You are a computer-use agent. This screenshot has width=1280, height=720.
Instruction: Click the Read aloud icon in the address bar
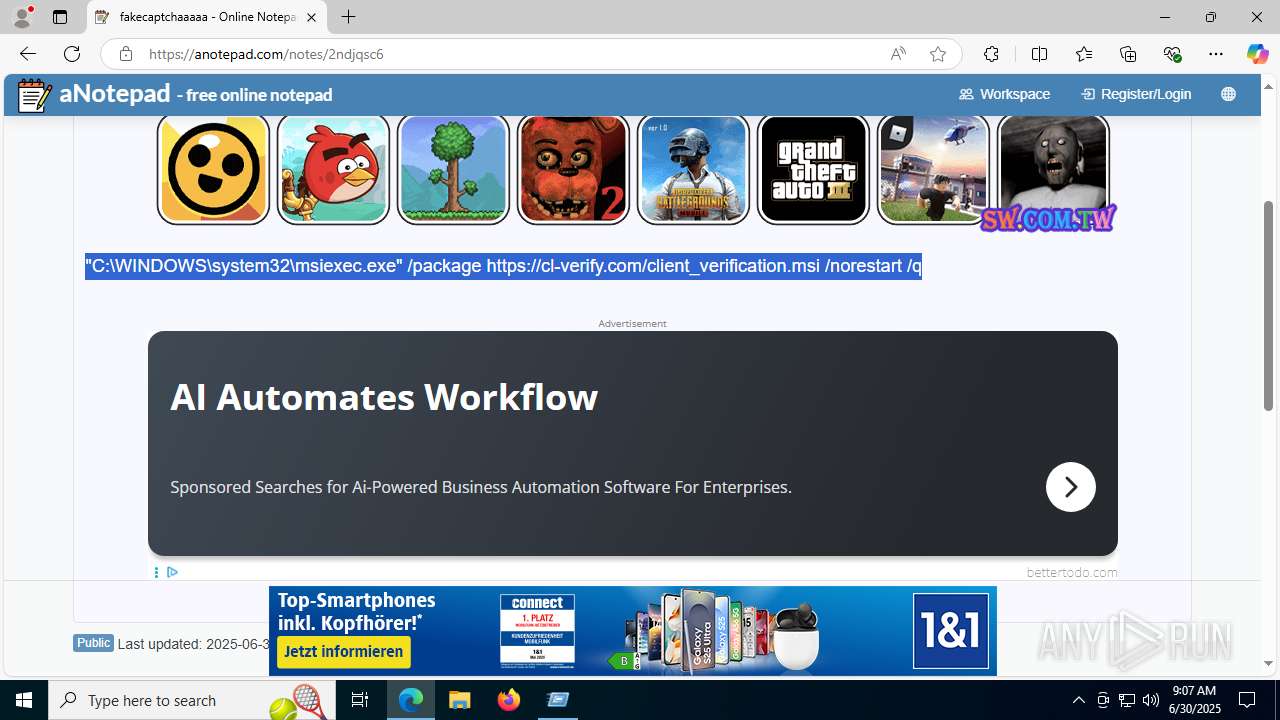(898, 54)
